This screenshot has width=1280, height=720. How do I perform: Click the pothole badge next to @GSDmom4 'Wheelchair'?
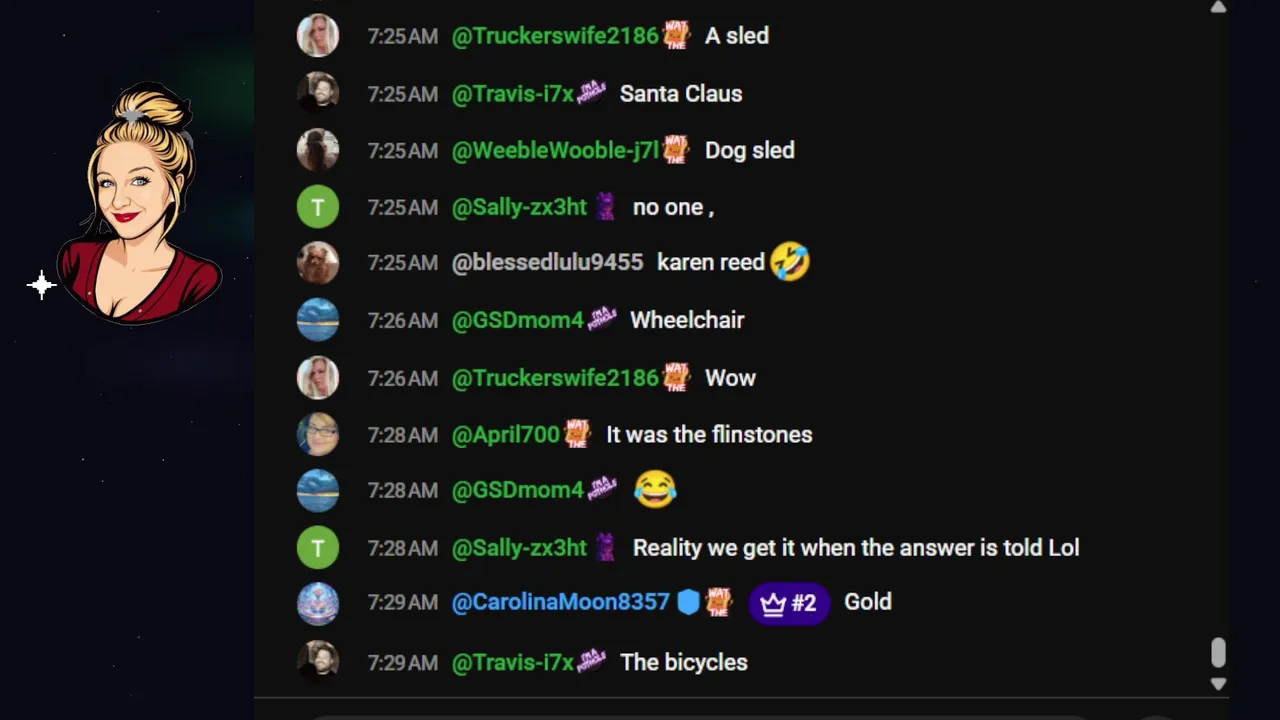[x=602, y=319]
